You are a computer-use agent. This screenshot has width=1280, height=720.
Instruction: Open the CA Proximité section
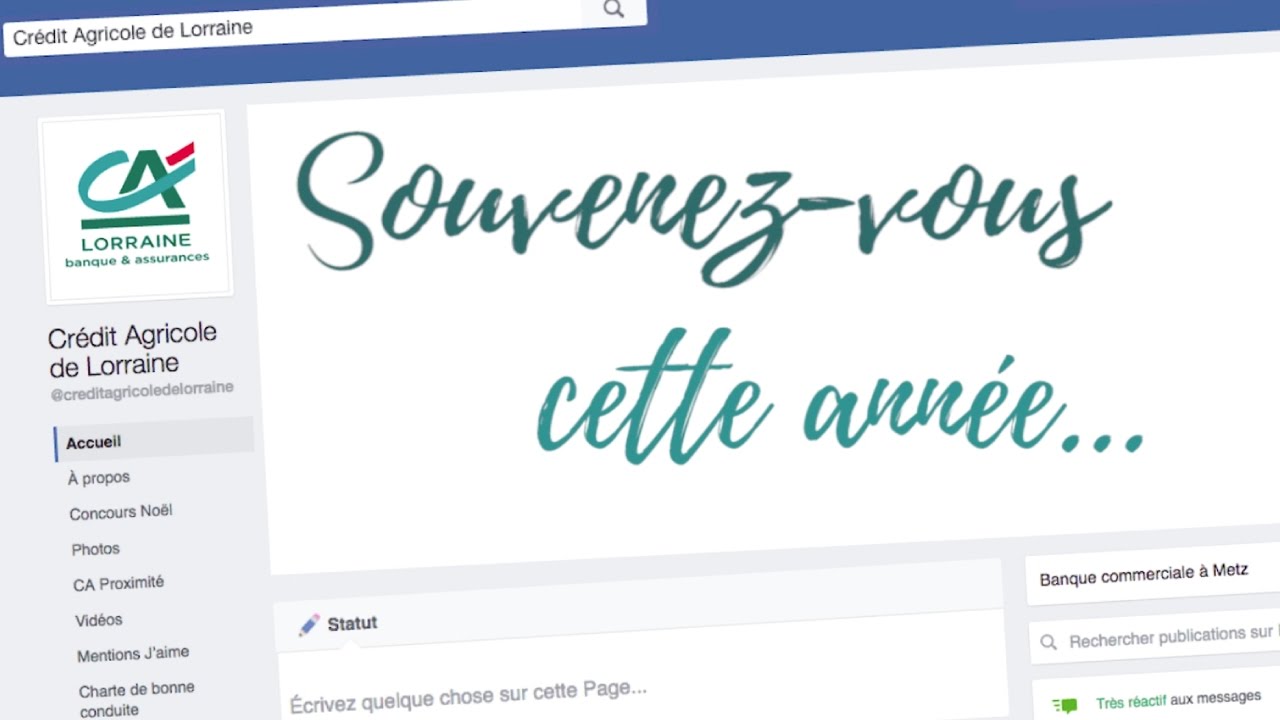(118, 583)
